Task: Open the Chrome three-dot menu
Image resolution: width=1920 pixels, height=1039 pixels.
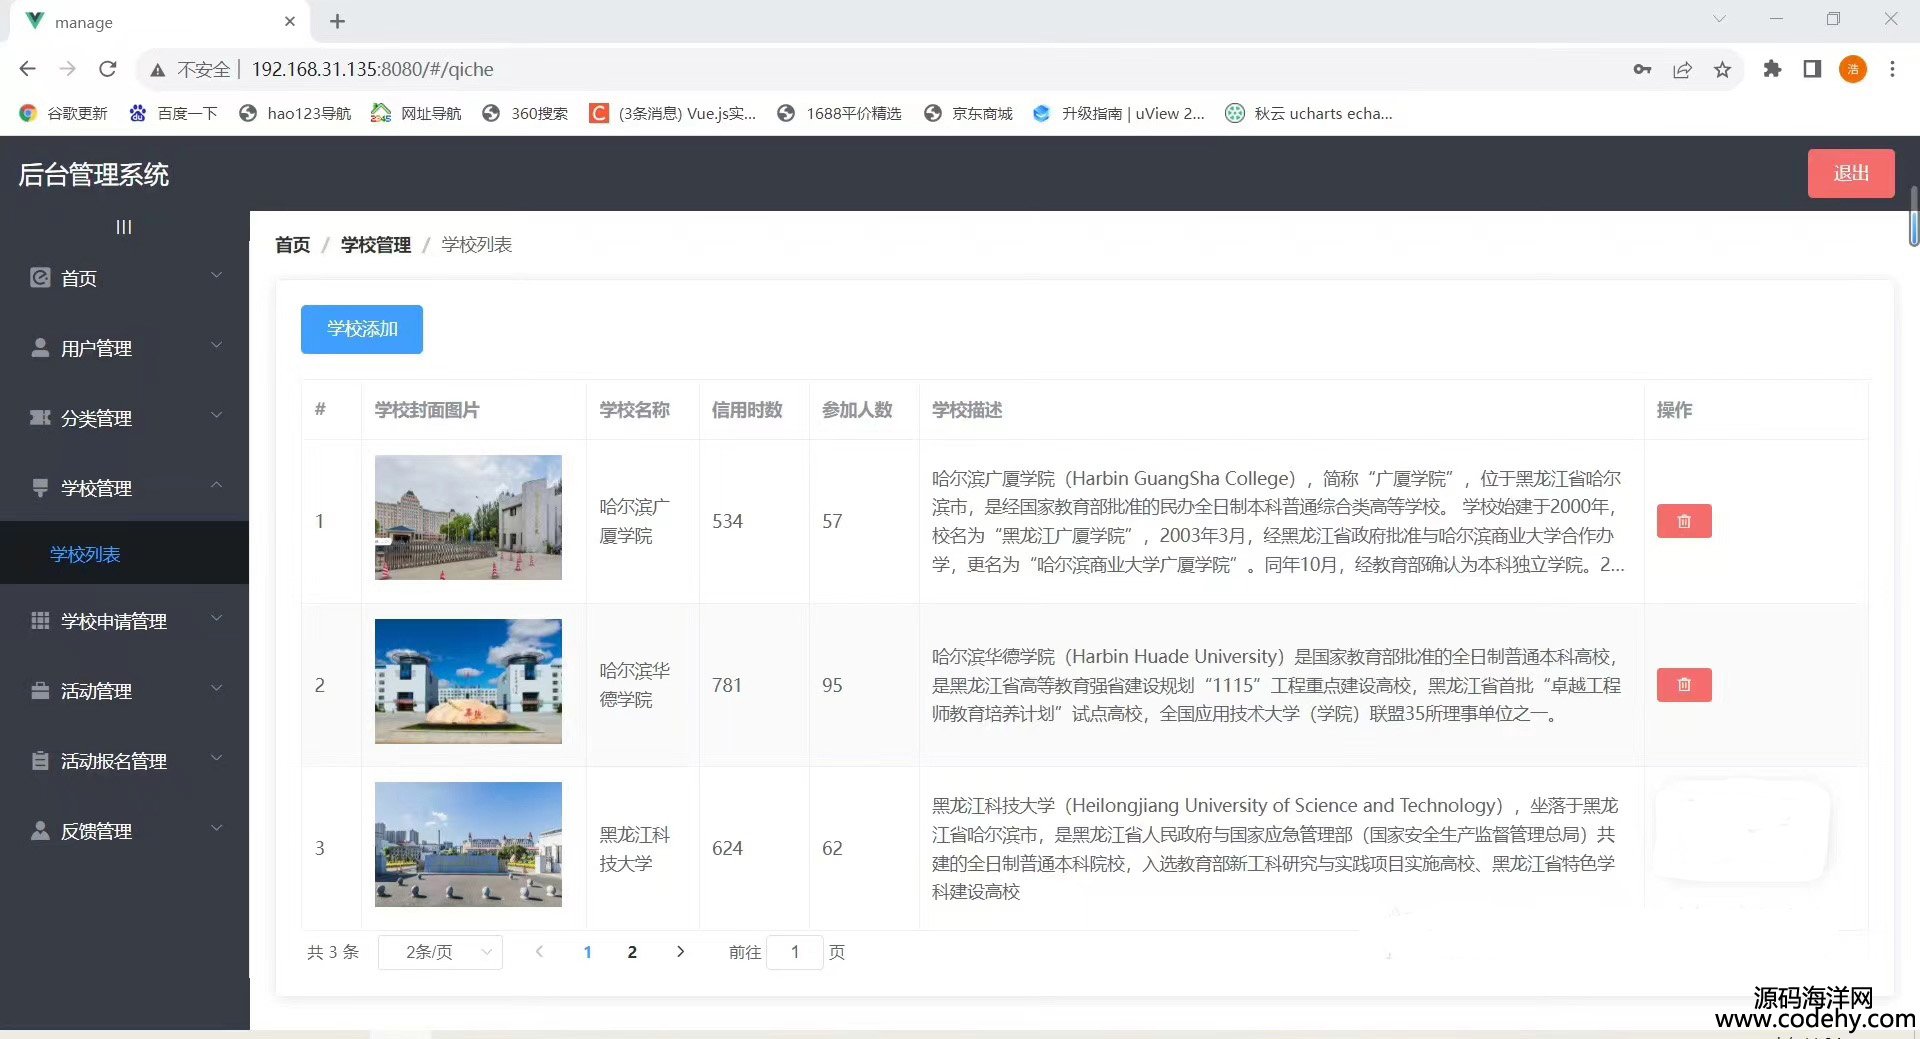Action: [x=1892, y=69]
